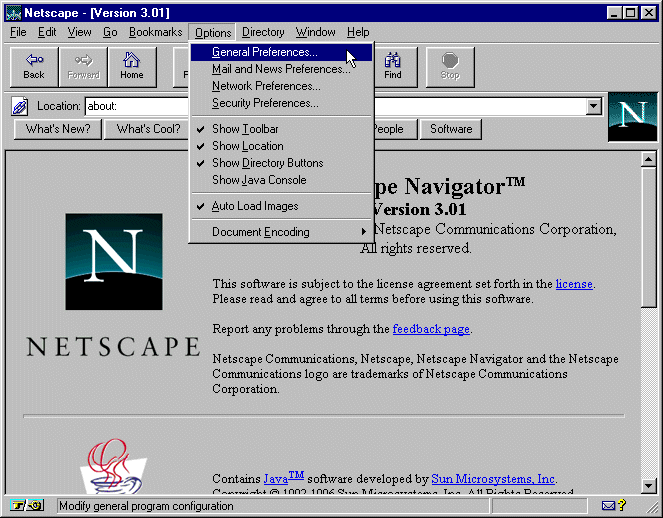Image resolution: width=663 pixels, height=518 pixels.
Task: Click the vertical scrollbar down arrow
Action: 648,485
